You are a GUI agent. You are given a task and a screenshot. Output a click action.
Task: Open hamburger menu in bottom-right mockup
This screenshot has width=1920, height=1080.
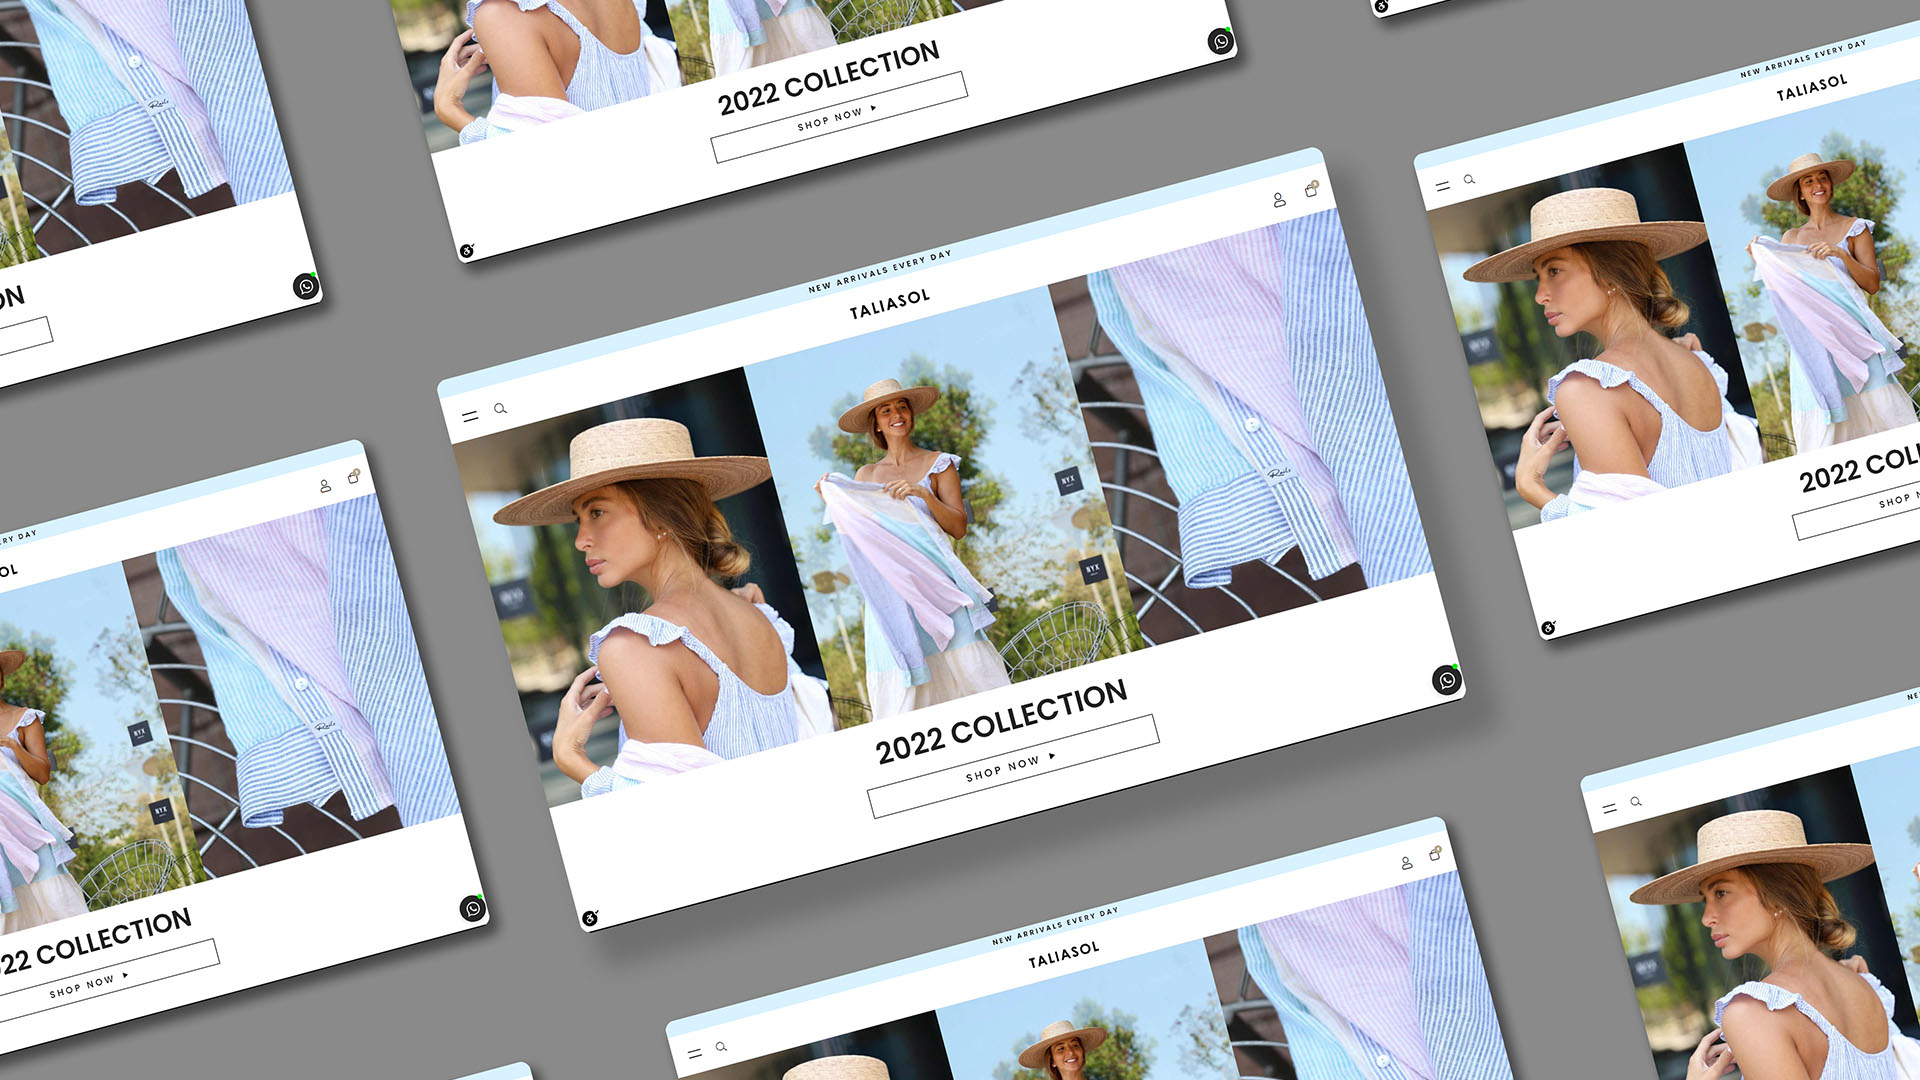coord(1609,808)
